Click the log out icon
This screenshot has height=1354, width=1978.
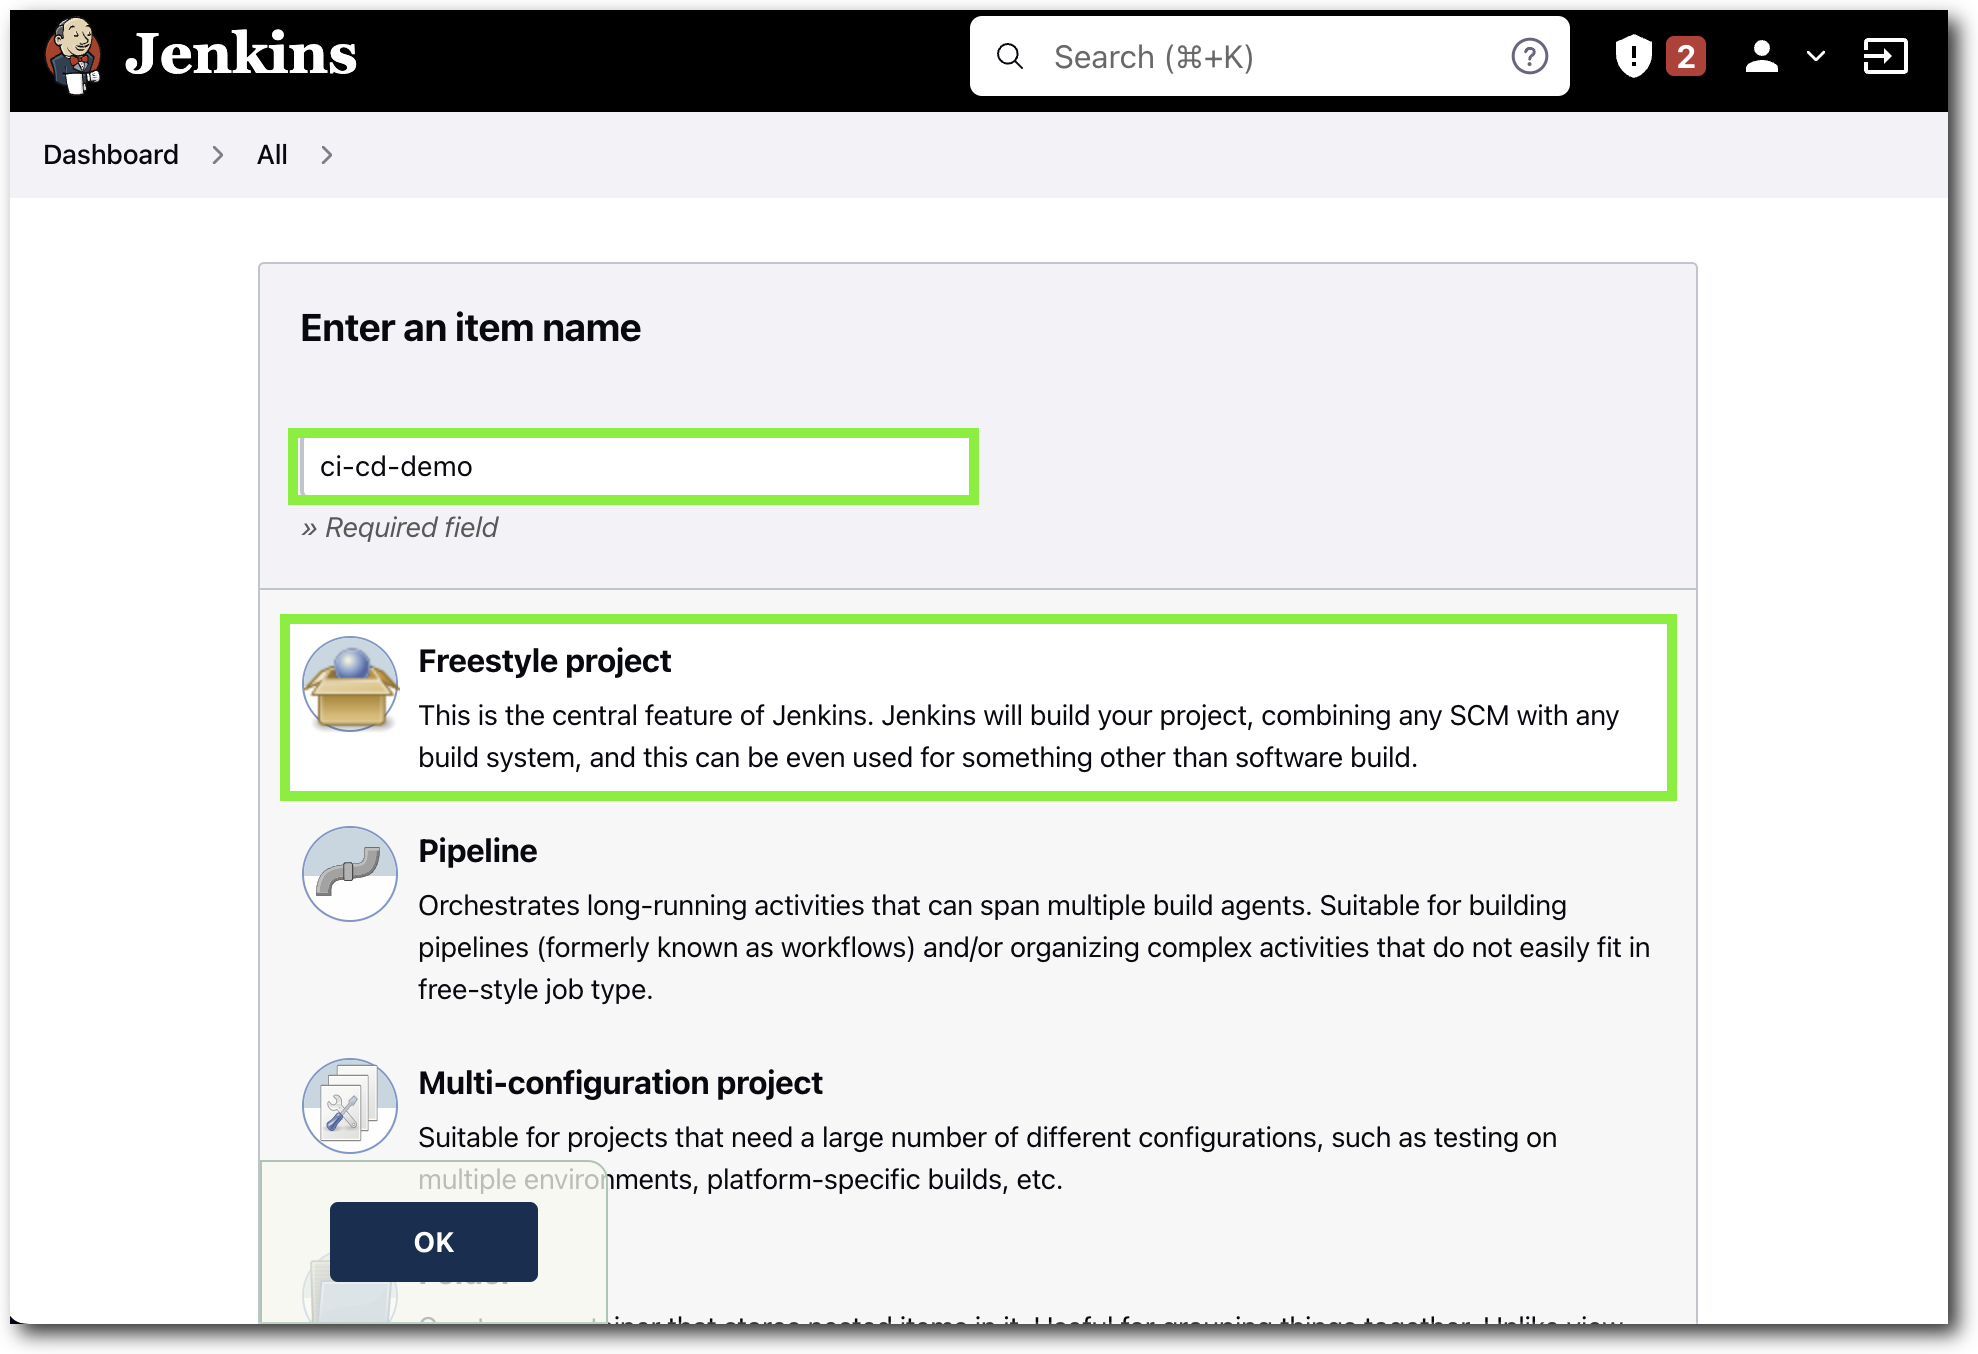[1885, 56]
